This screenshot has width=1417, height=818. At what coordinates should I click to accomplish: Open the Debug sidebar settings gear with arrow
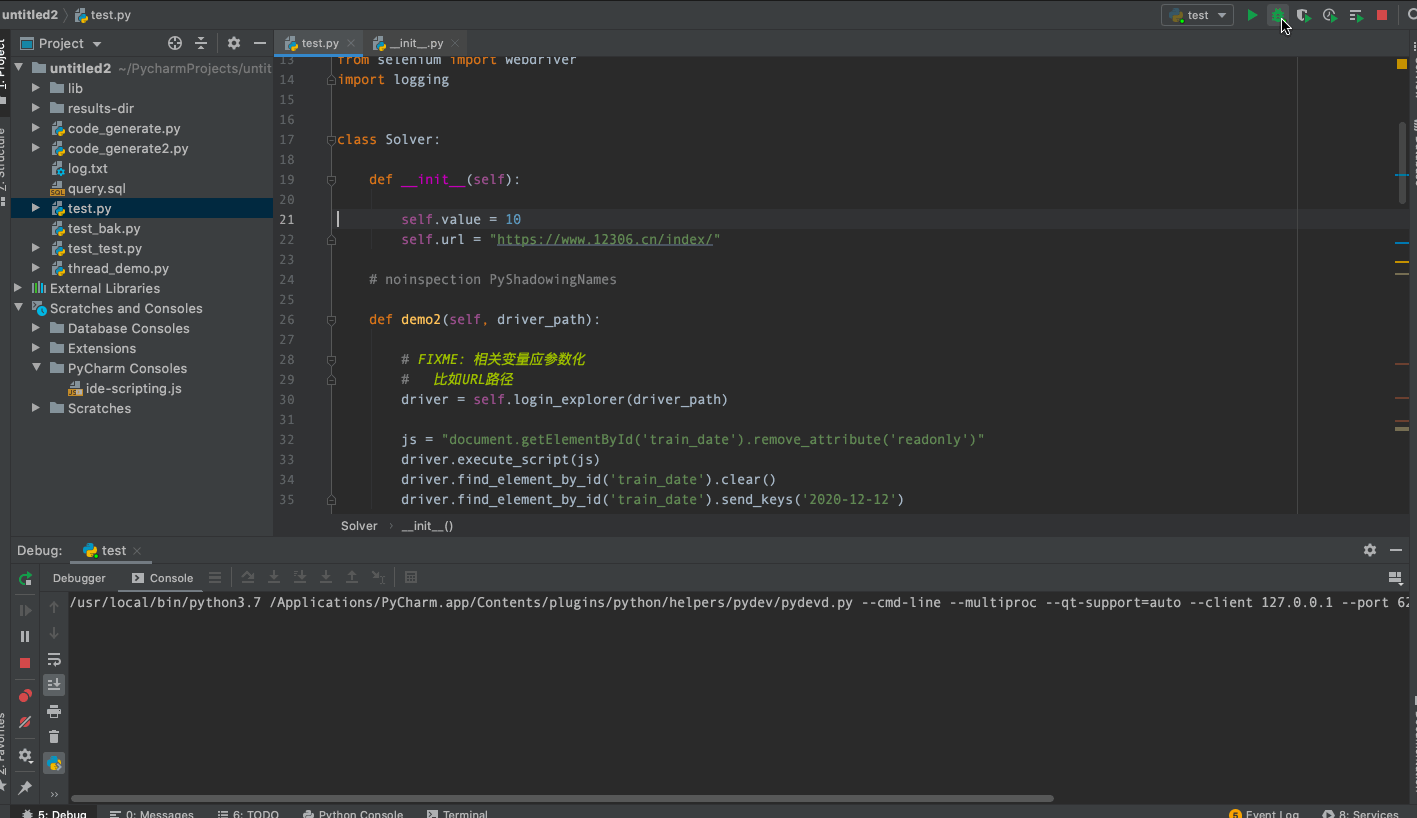26,756
